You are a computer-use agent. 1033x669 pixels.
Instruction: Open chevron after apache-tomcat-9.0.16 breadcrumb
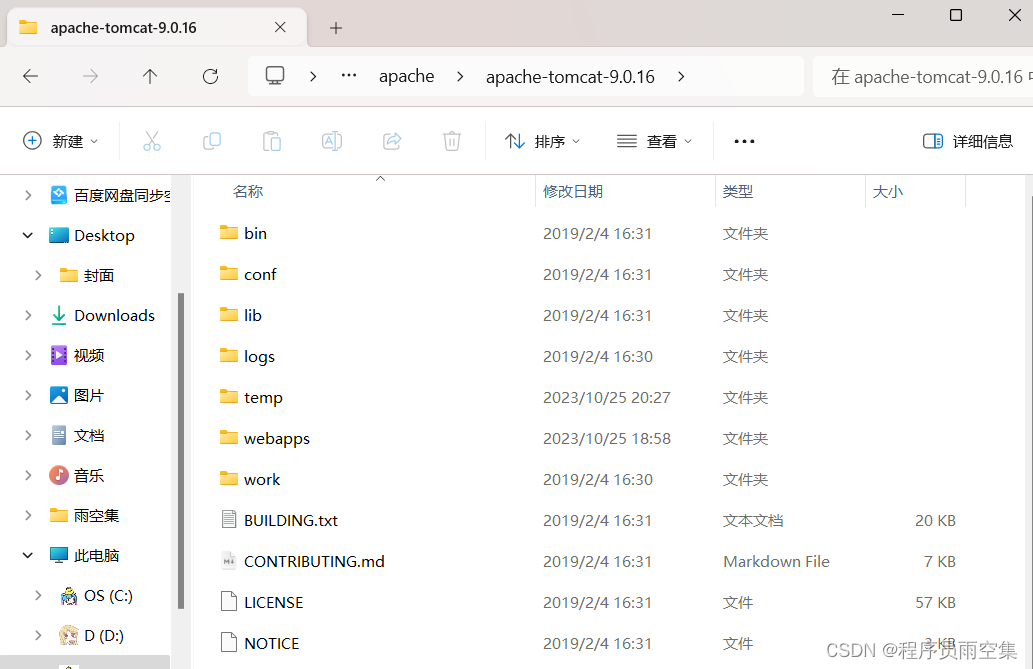pyautogui.click(x=681, y=76)
